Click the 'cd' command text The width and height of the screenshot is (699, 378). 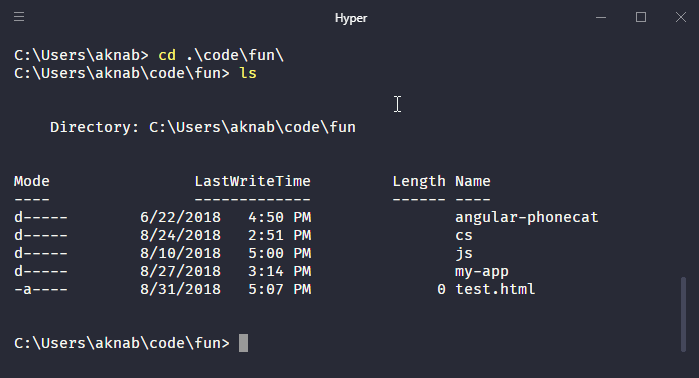pos(167,55)
